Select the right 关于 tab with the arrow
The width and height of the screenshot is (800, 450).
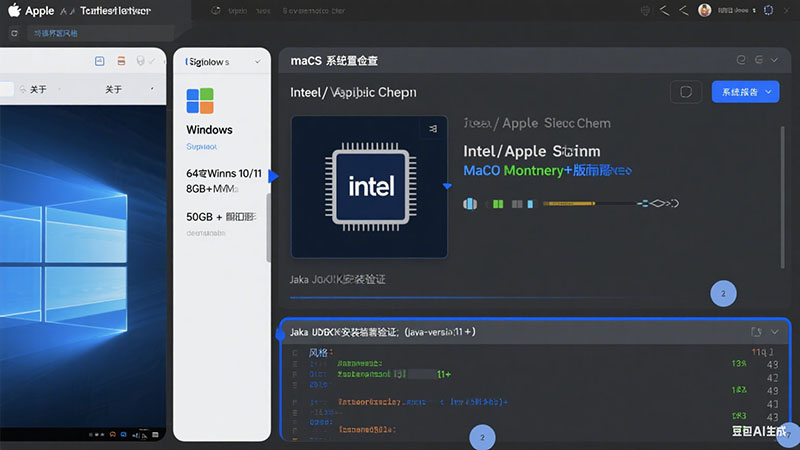point(113,90)
